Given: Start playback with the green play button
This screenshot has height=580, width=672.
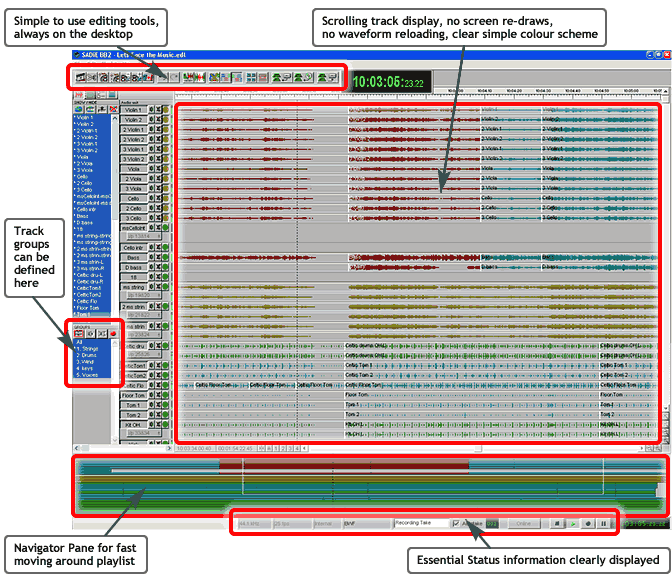Looking at the screenshot, I should (573, 523).
